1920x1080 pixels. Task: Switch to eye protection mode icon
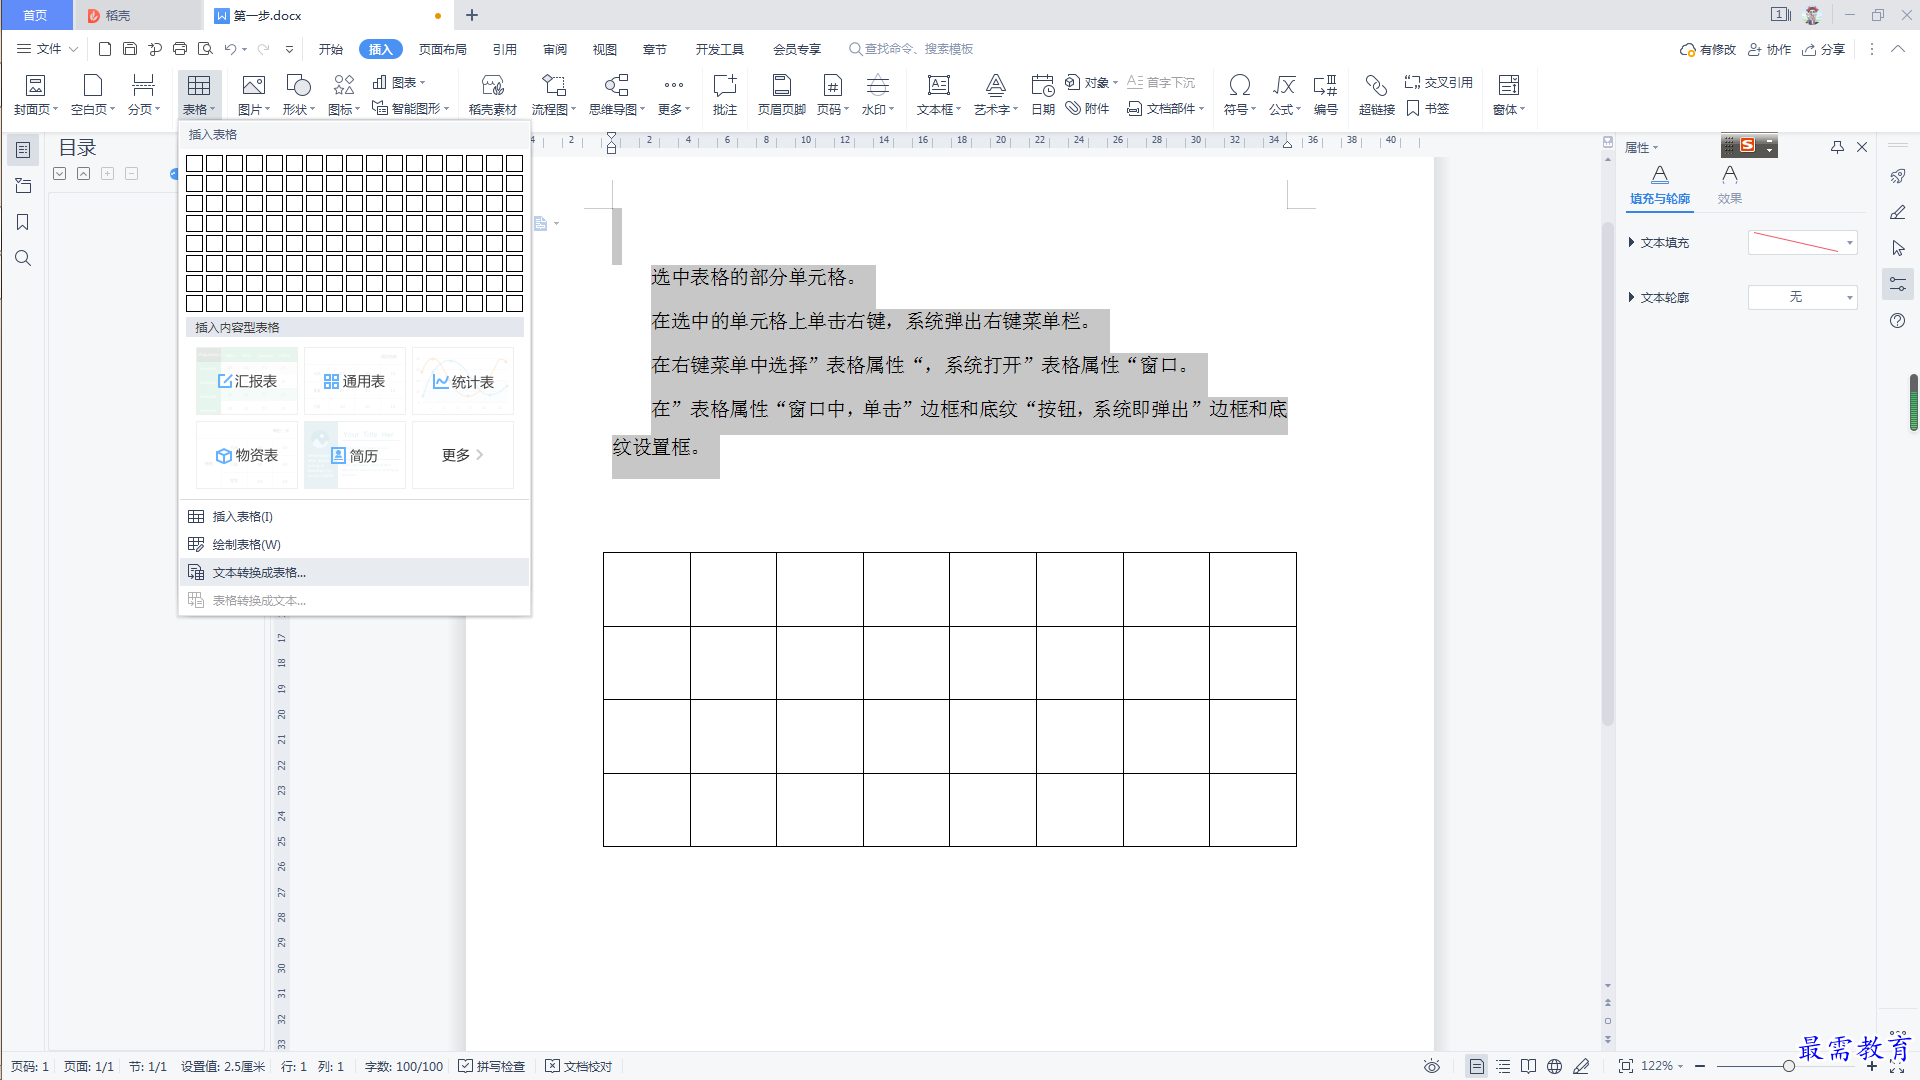[1432, 1066]
